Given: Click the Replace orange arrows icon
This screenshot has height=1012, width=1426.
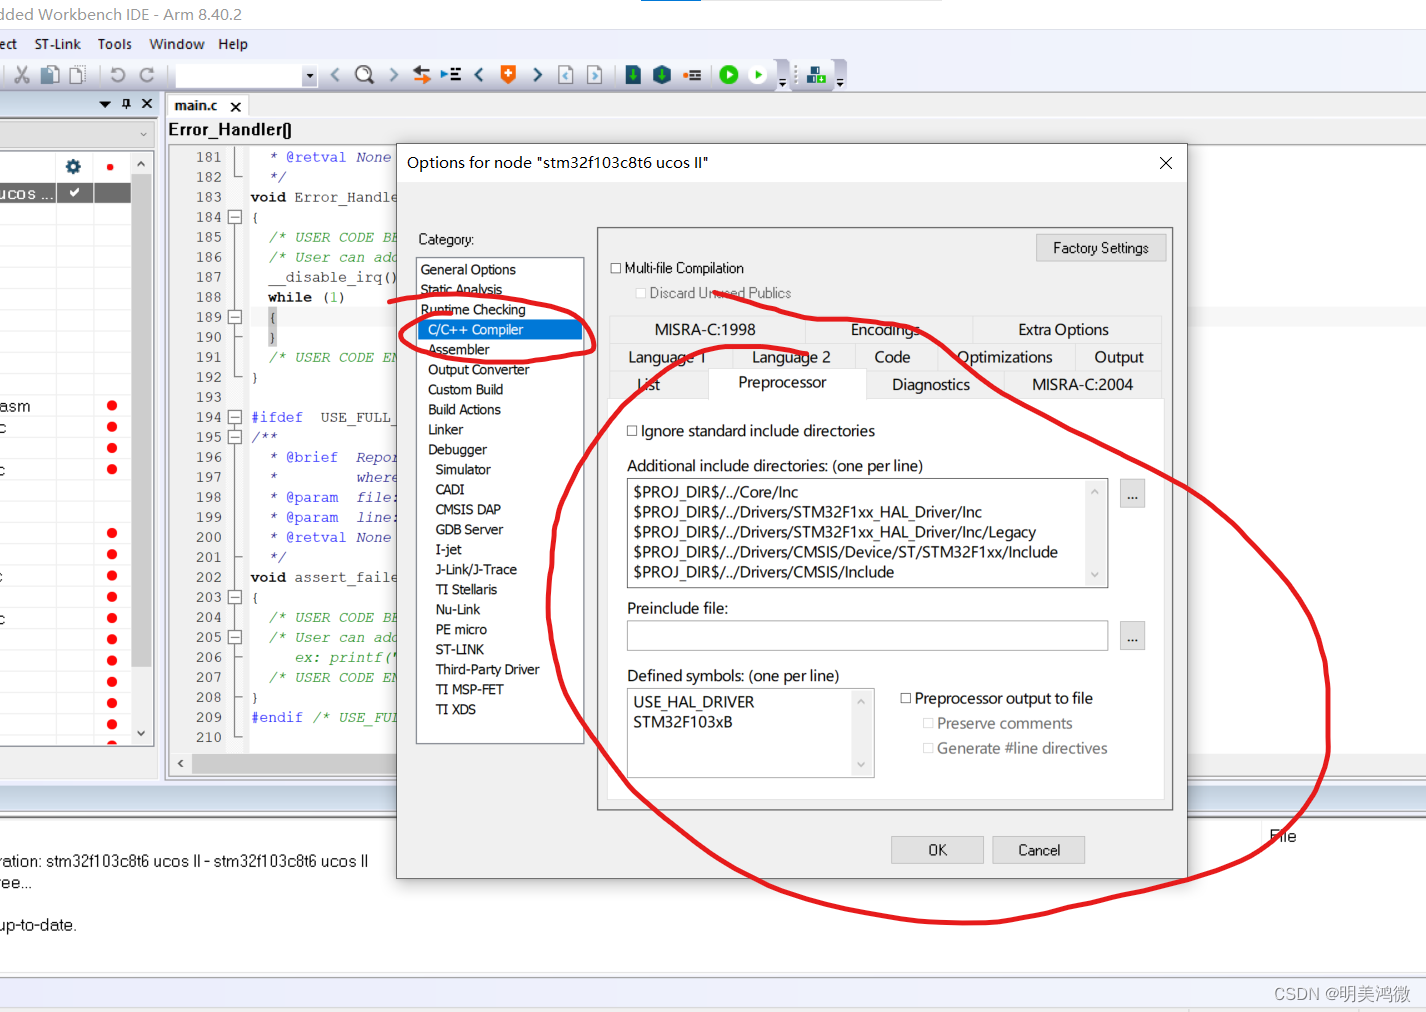Looking at the screenshot, I should [x=422, y=74].
